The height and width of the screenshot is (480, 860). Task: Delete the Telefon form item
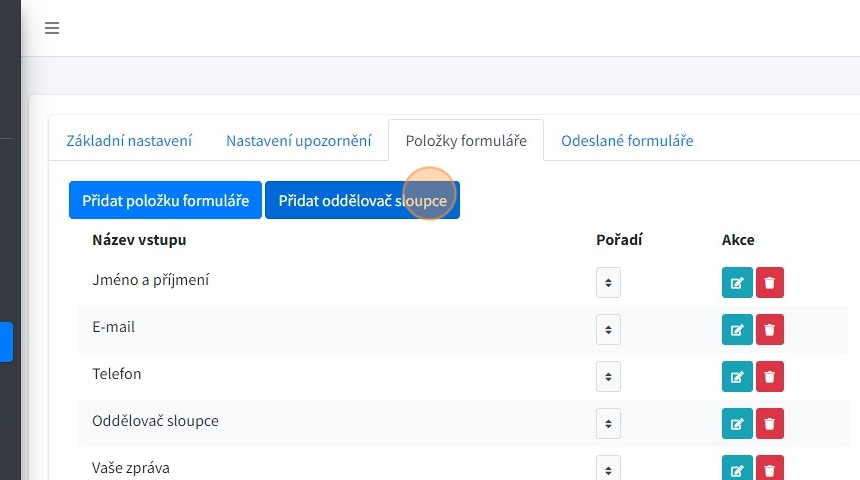point(770,376)
